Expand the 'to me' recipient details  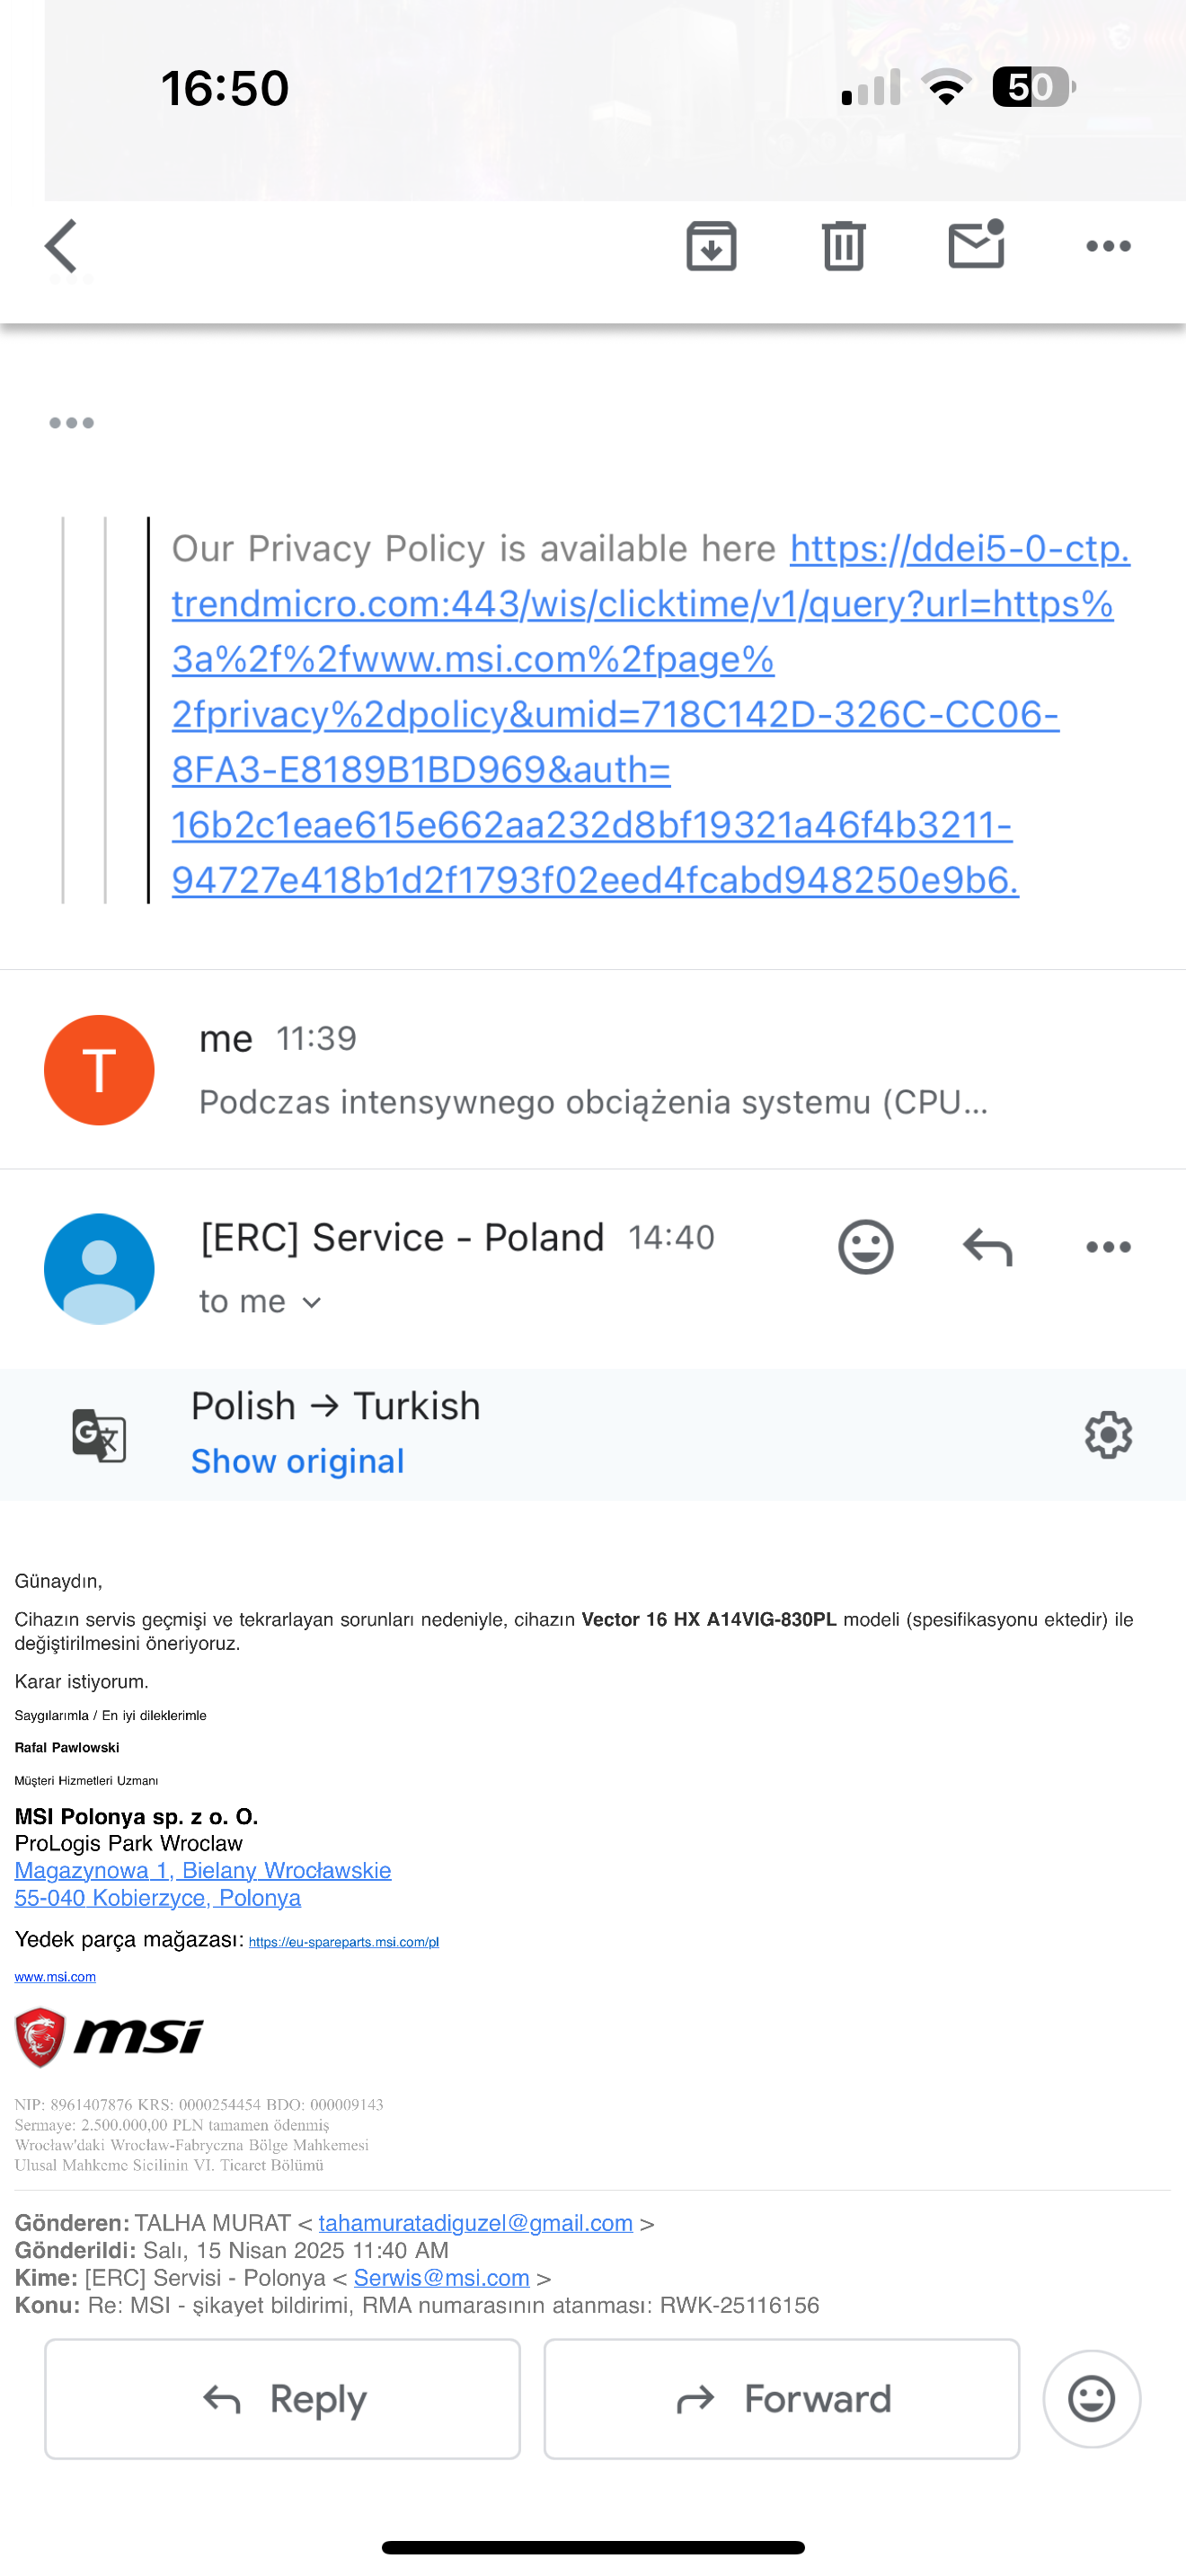[x=260, y=1302]
